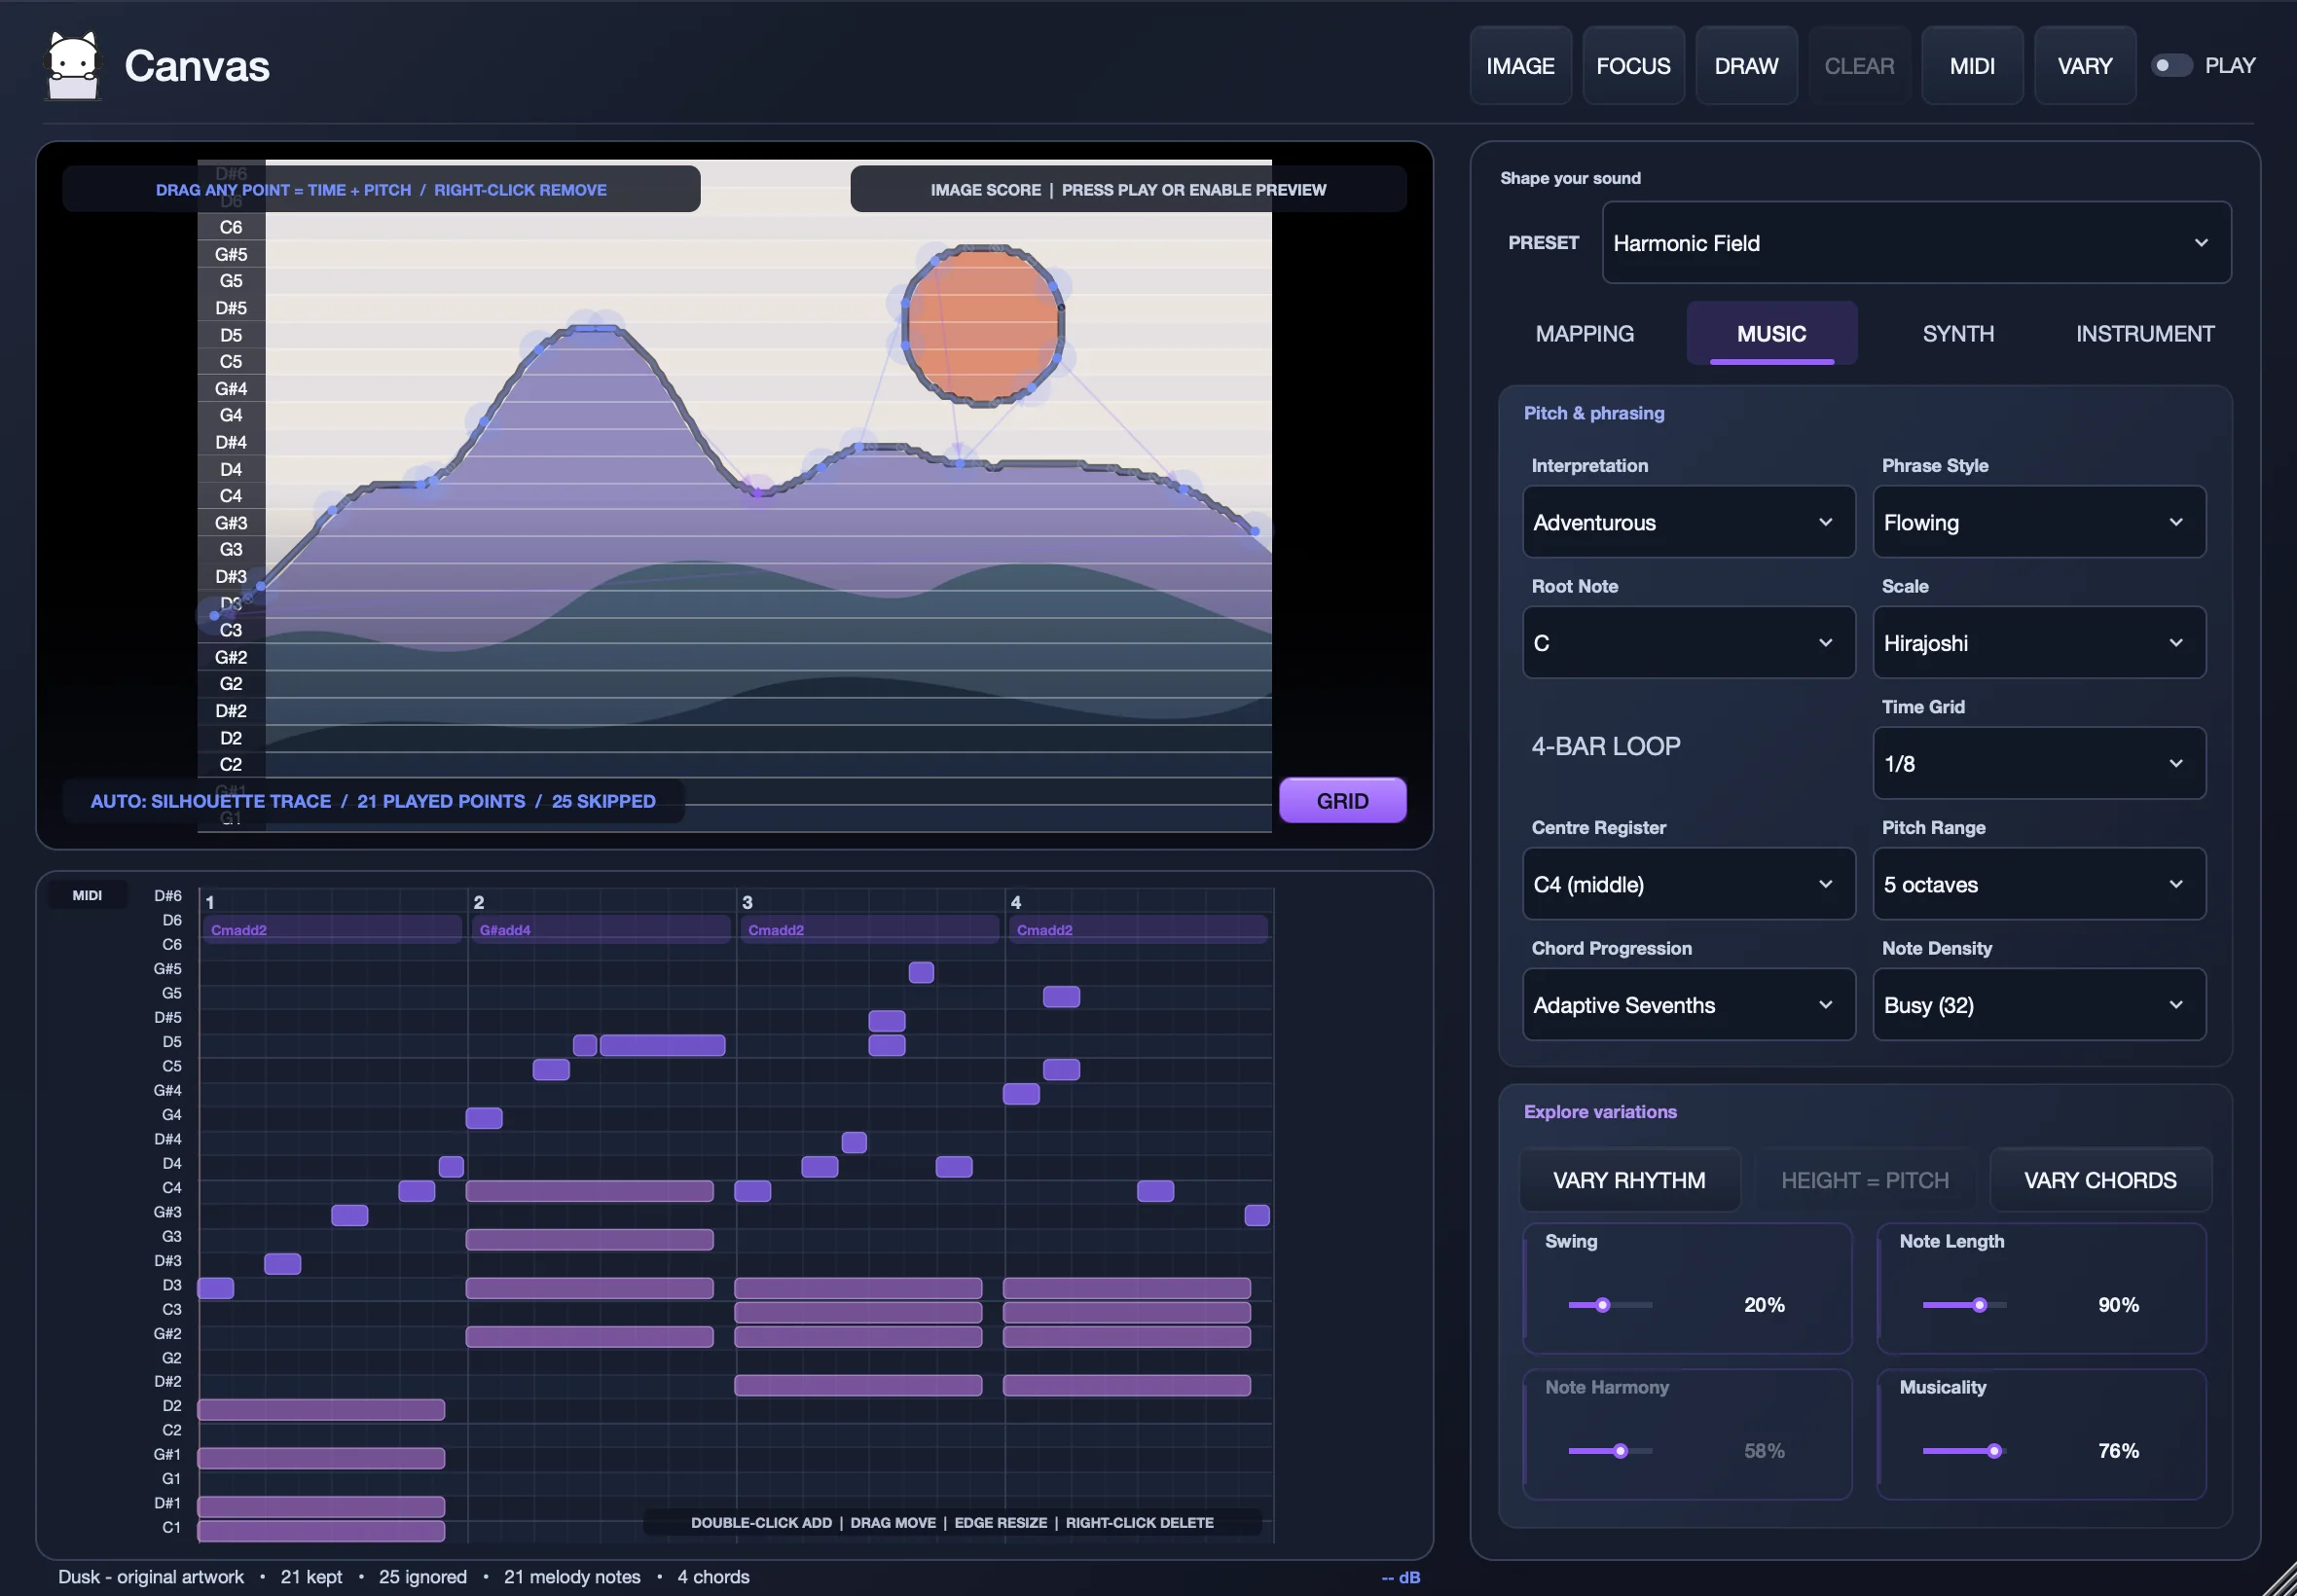Screen dimensions: 2297x1596
Task: Open the Phrase Style Flowing dropdown
Action: pos(2039,522)
